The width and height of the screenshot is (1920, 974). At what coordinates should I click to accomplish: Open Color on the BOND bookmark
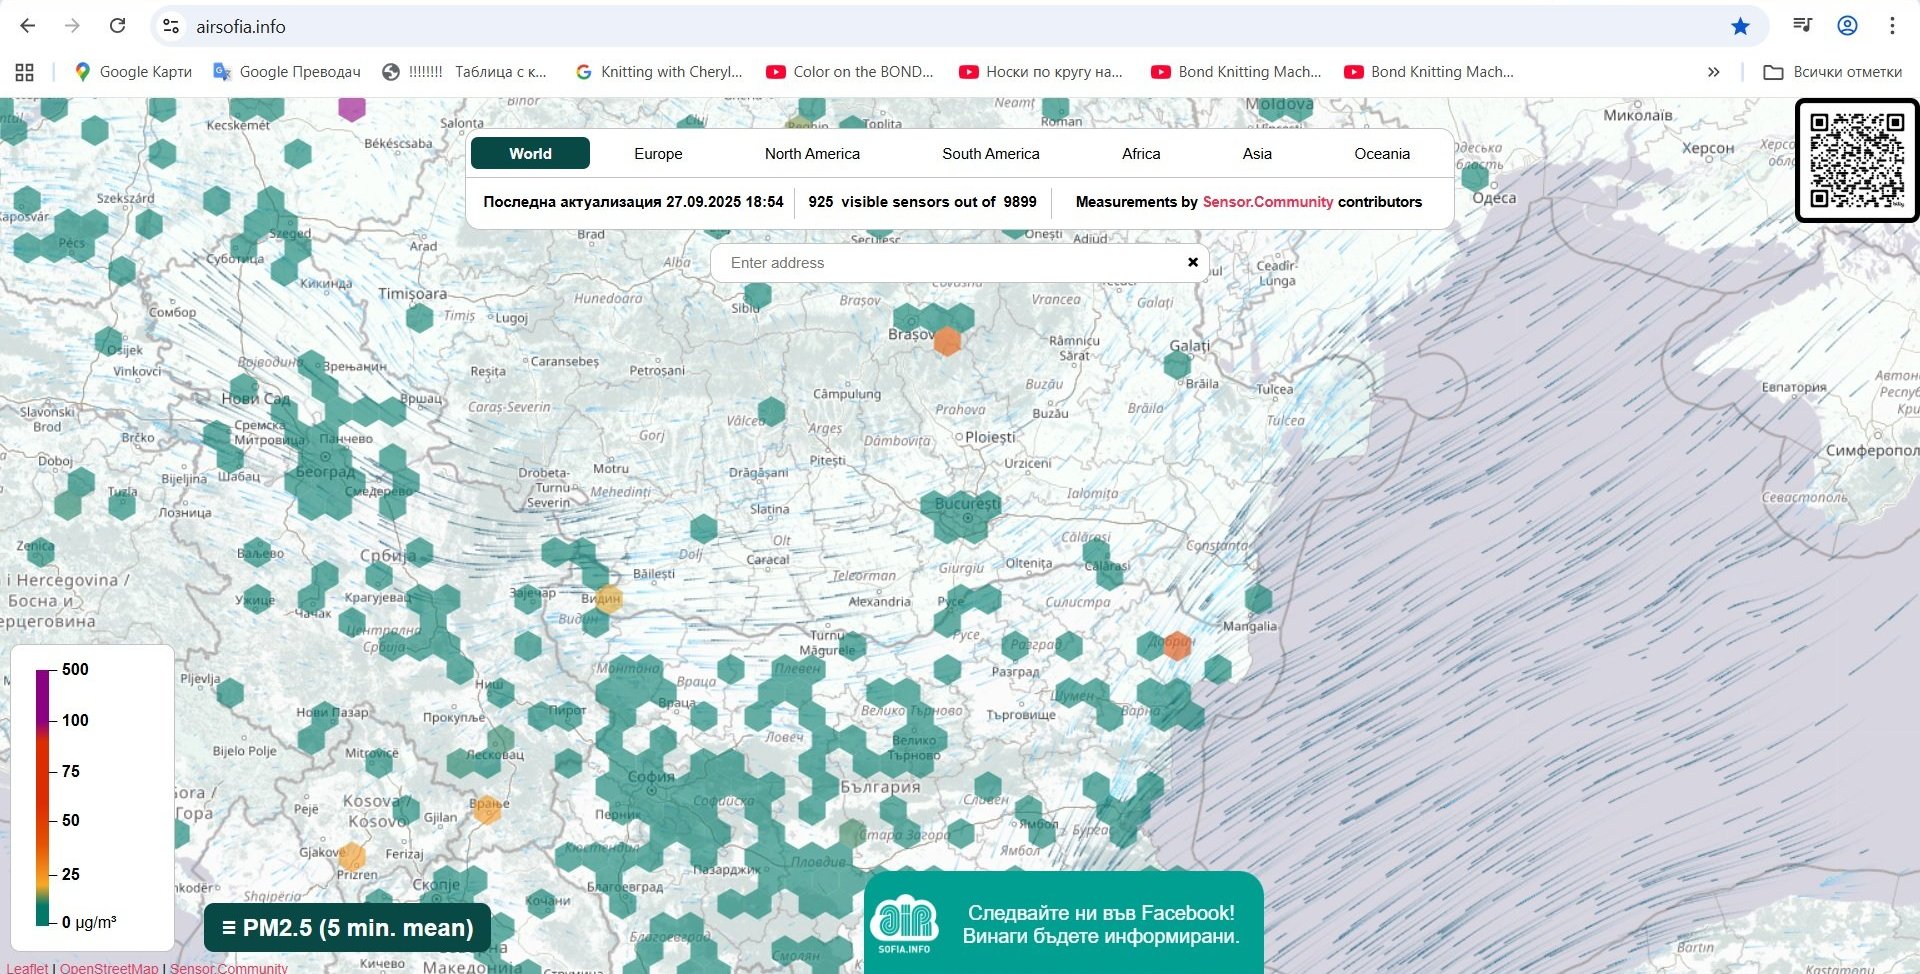coord(850,72)
